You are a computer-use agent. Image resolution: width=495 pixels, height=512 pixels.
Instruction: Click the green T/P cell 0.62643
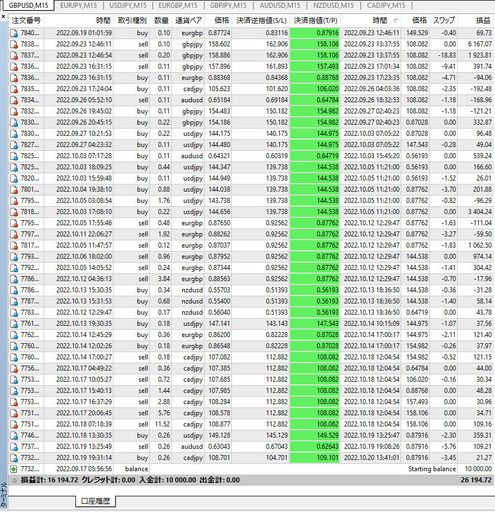tap(315, 447)
